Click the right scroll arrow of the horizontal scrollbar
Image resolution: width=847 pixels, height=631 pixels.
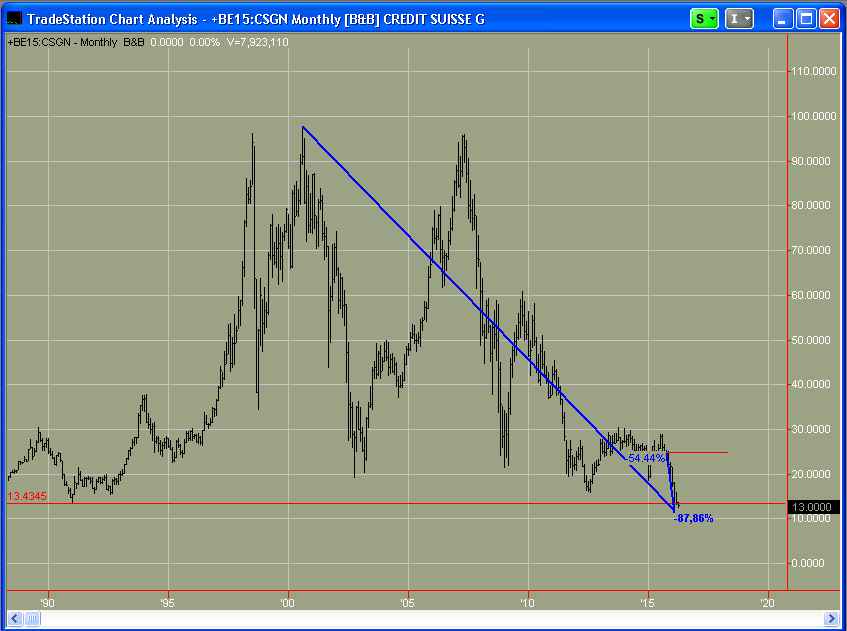(x=831, y=618)
